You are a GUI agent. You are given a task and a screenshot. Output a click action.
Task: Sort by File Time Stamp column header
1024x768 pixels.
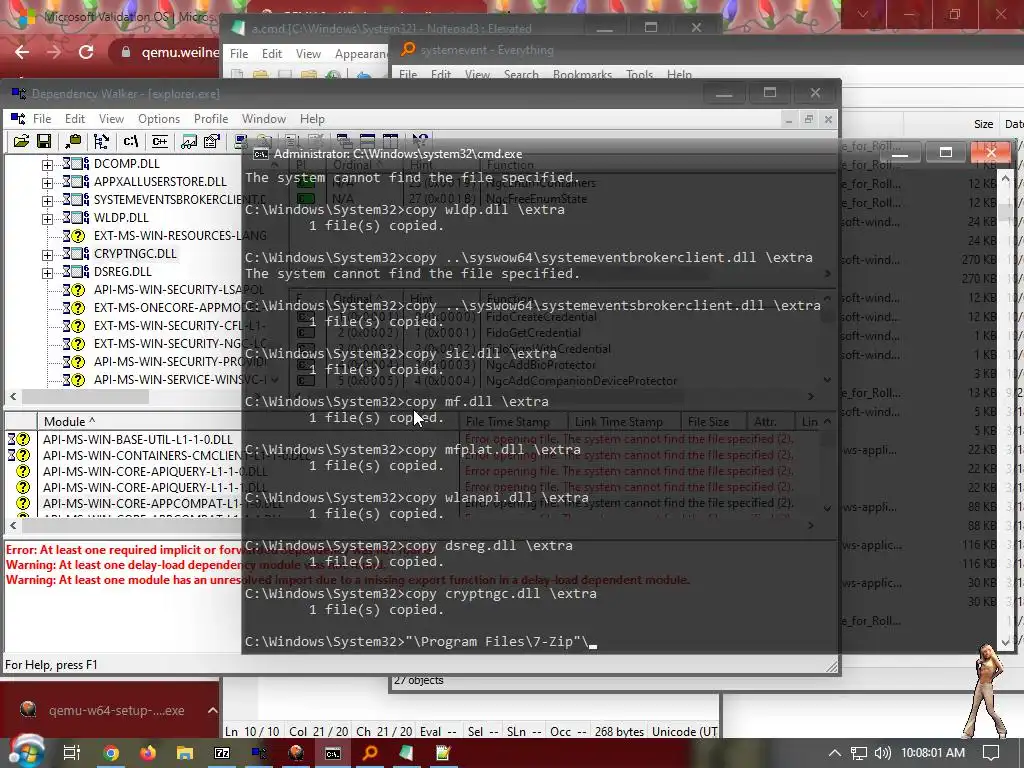513,422
